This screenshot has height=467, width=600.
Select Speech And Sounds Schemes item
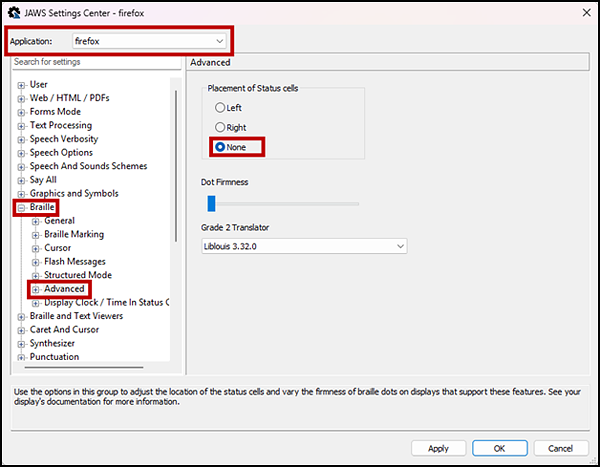[88, 166]
